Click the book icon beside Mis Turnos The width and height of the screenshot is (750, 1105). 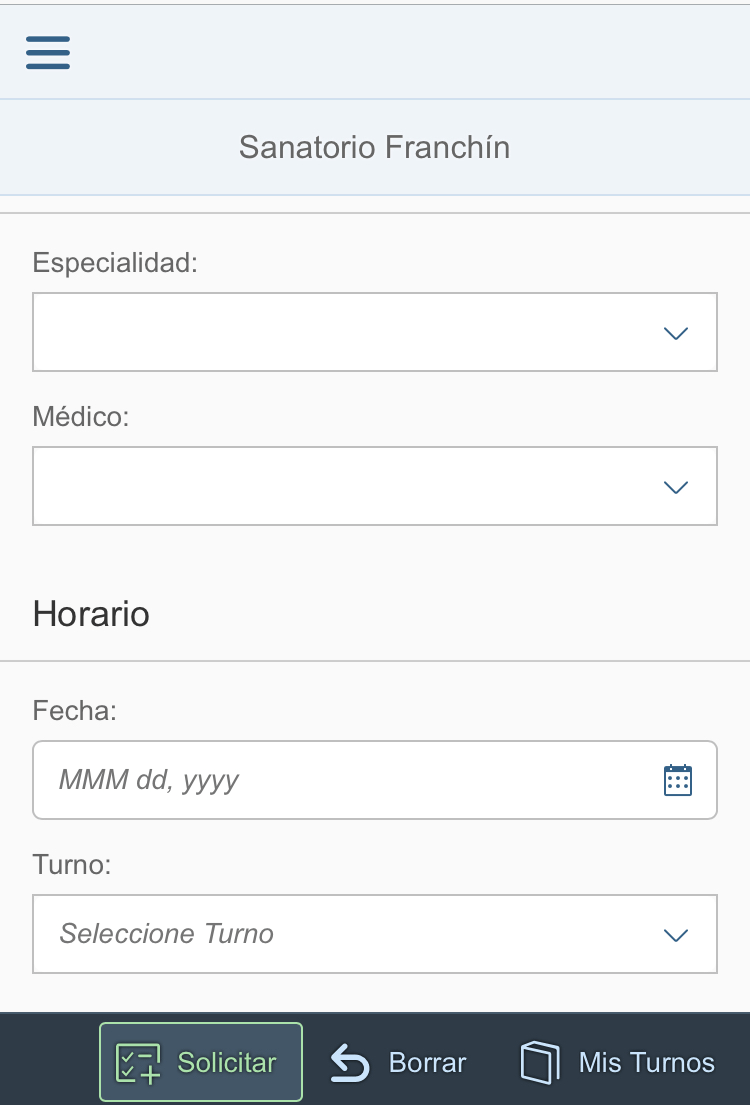(540, 1063)
